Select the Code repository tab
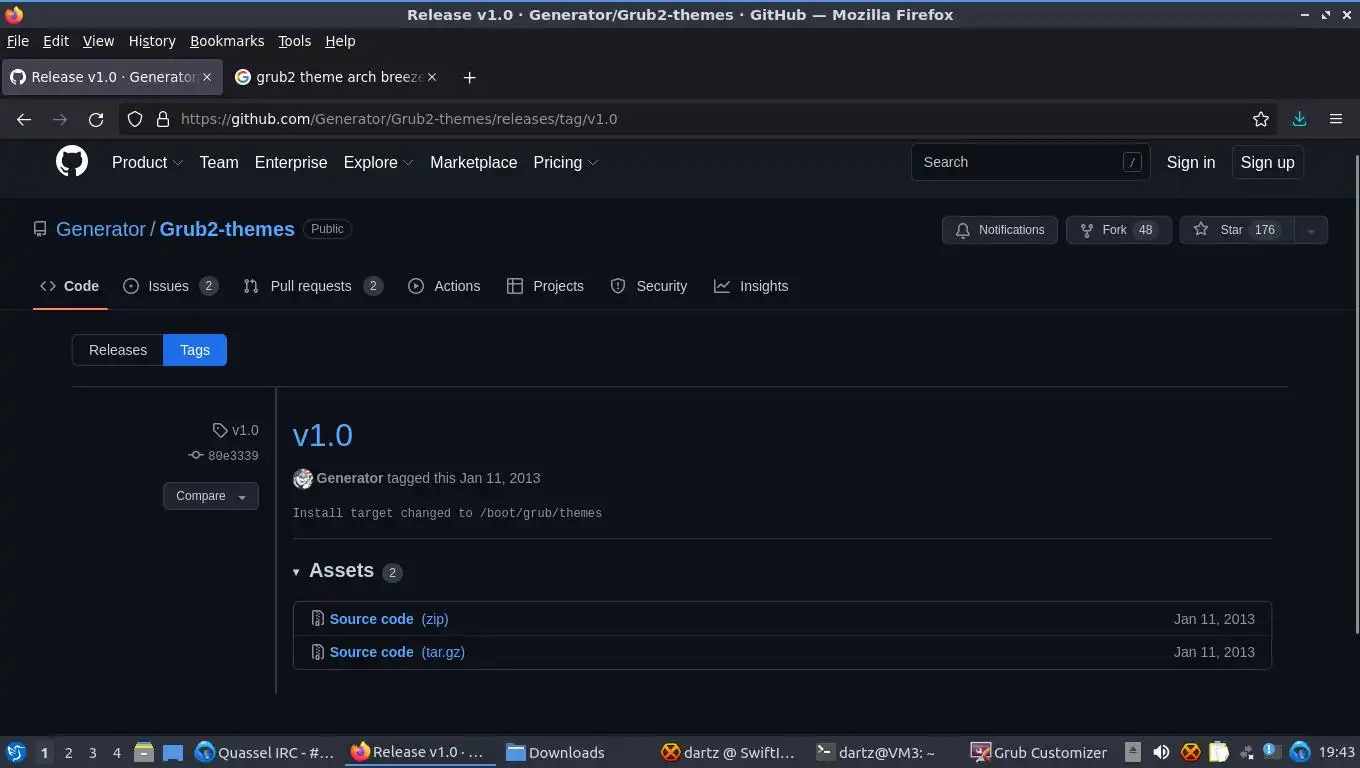 [x=70, y=286]
